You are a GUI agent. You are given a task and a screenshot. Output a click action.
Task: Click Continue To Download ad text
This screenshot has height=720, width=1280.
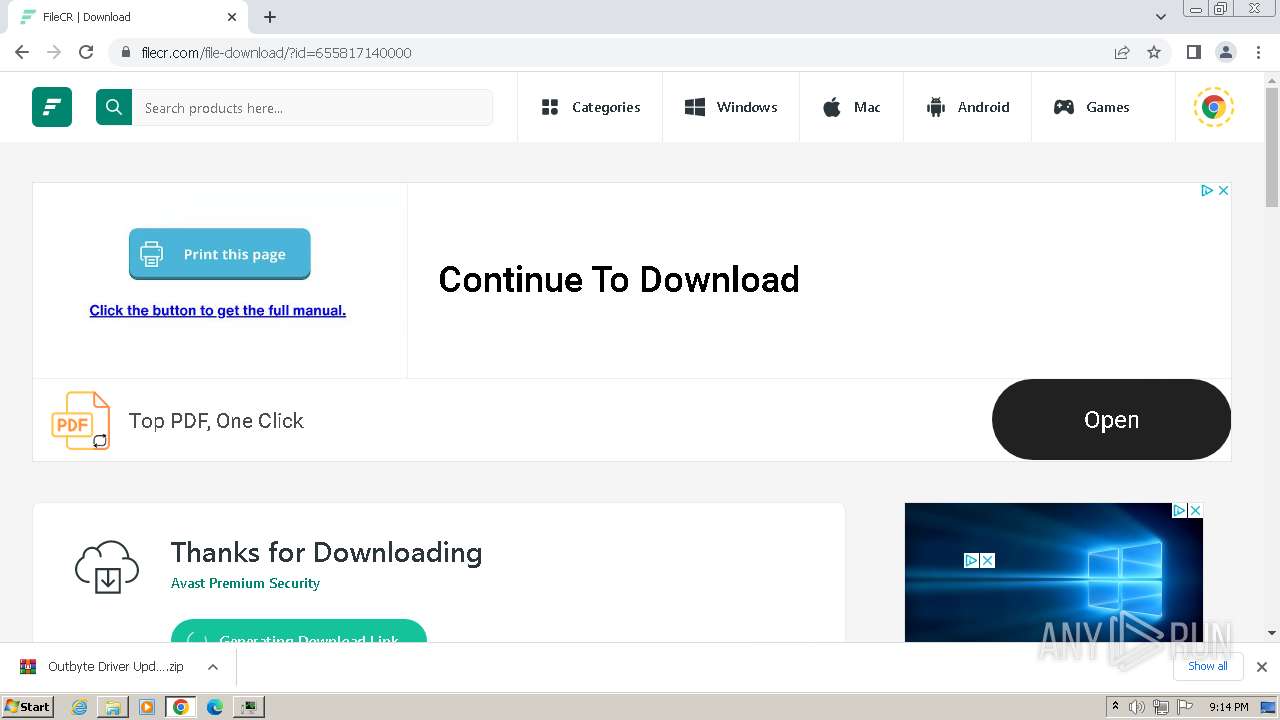[x=618, y=279]
